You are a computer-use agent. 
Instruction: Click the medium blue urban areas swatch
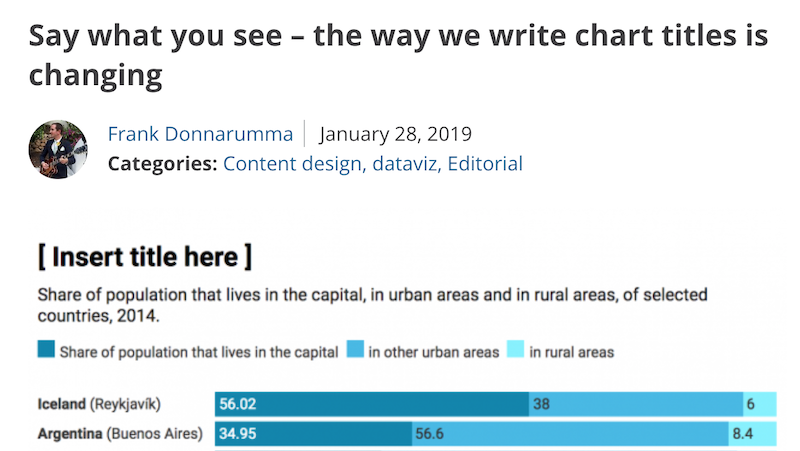point(356,351)
